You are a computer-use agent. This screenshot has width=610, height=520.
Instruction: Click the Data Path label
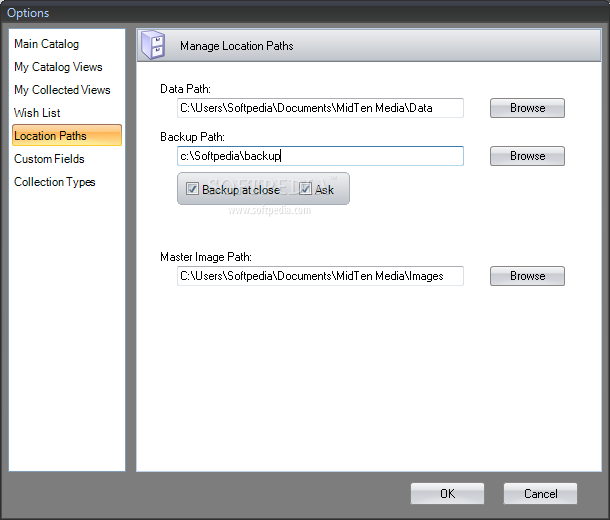(186, 89)
